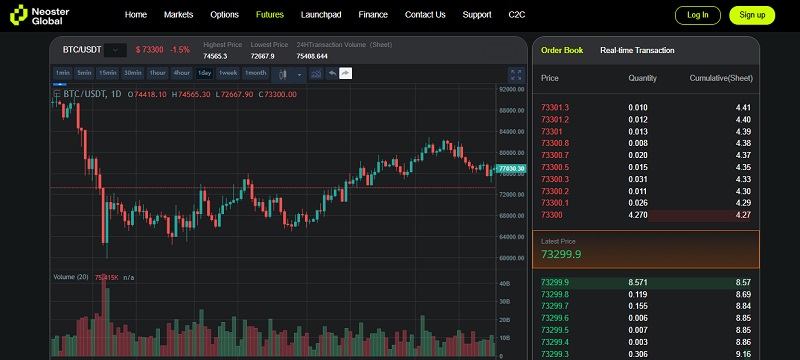Switch to Order Book tab
800x360 pixels.
point(562,50)
